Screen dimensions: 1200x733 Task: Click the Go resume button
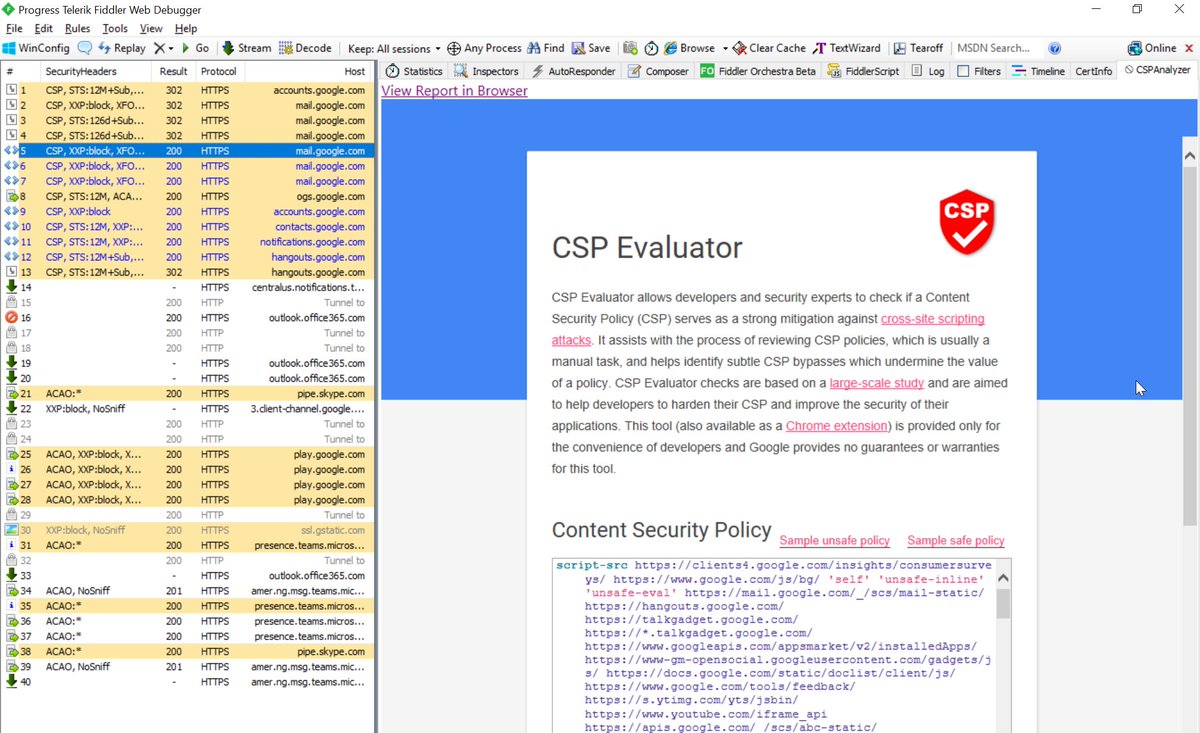pos(194,48)
